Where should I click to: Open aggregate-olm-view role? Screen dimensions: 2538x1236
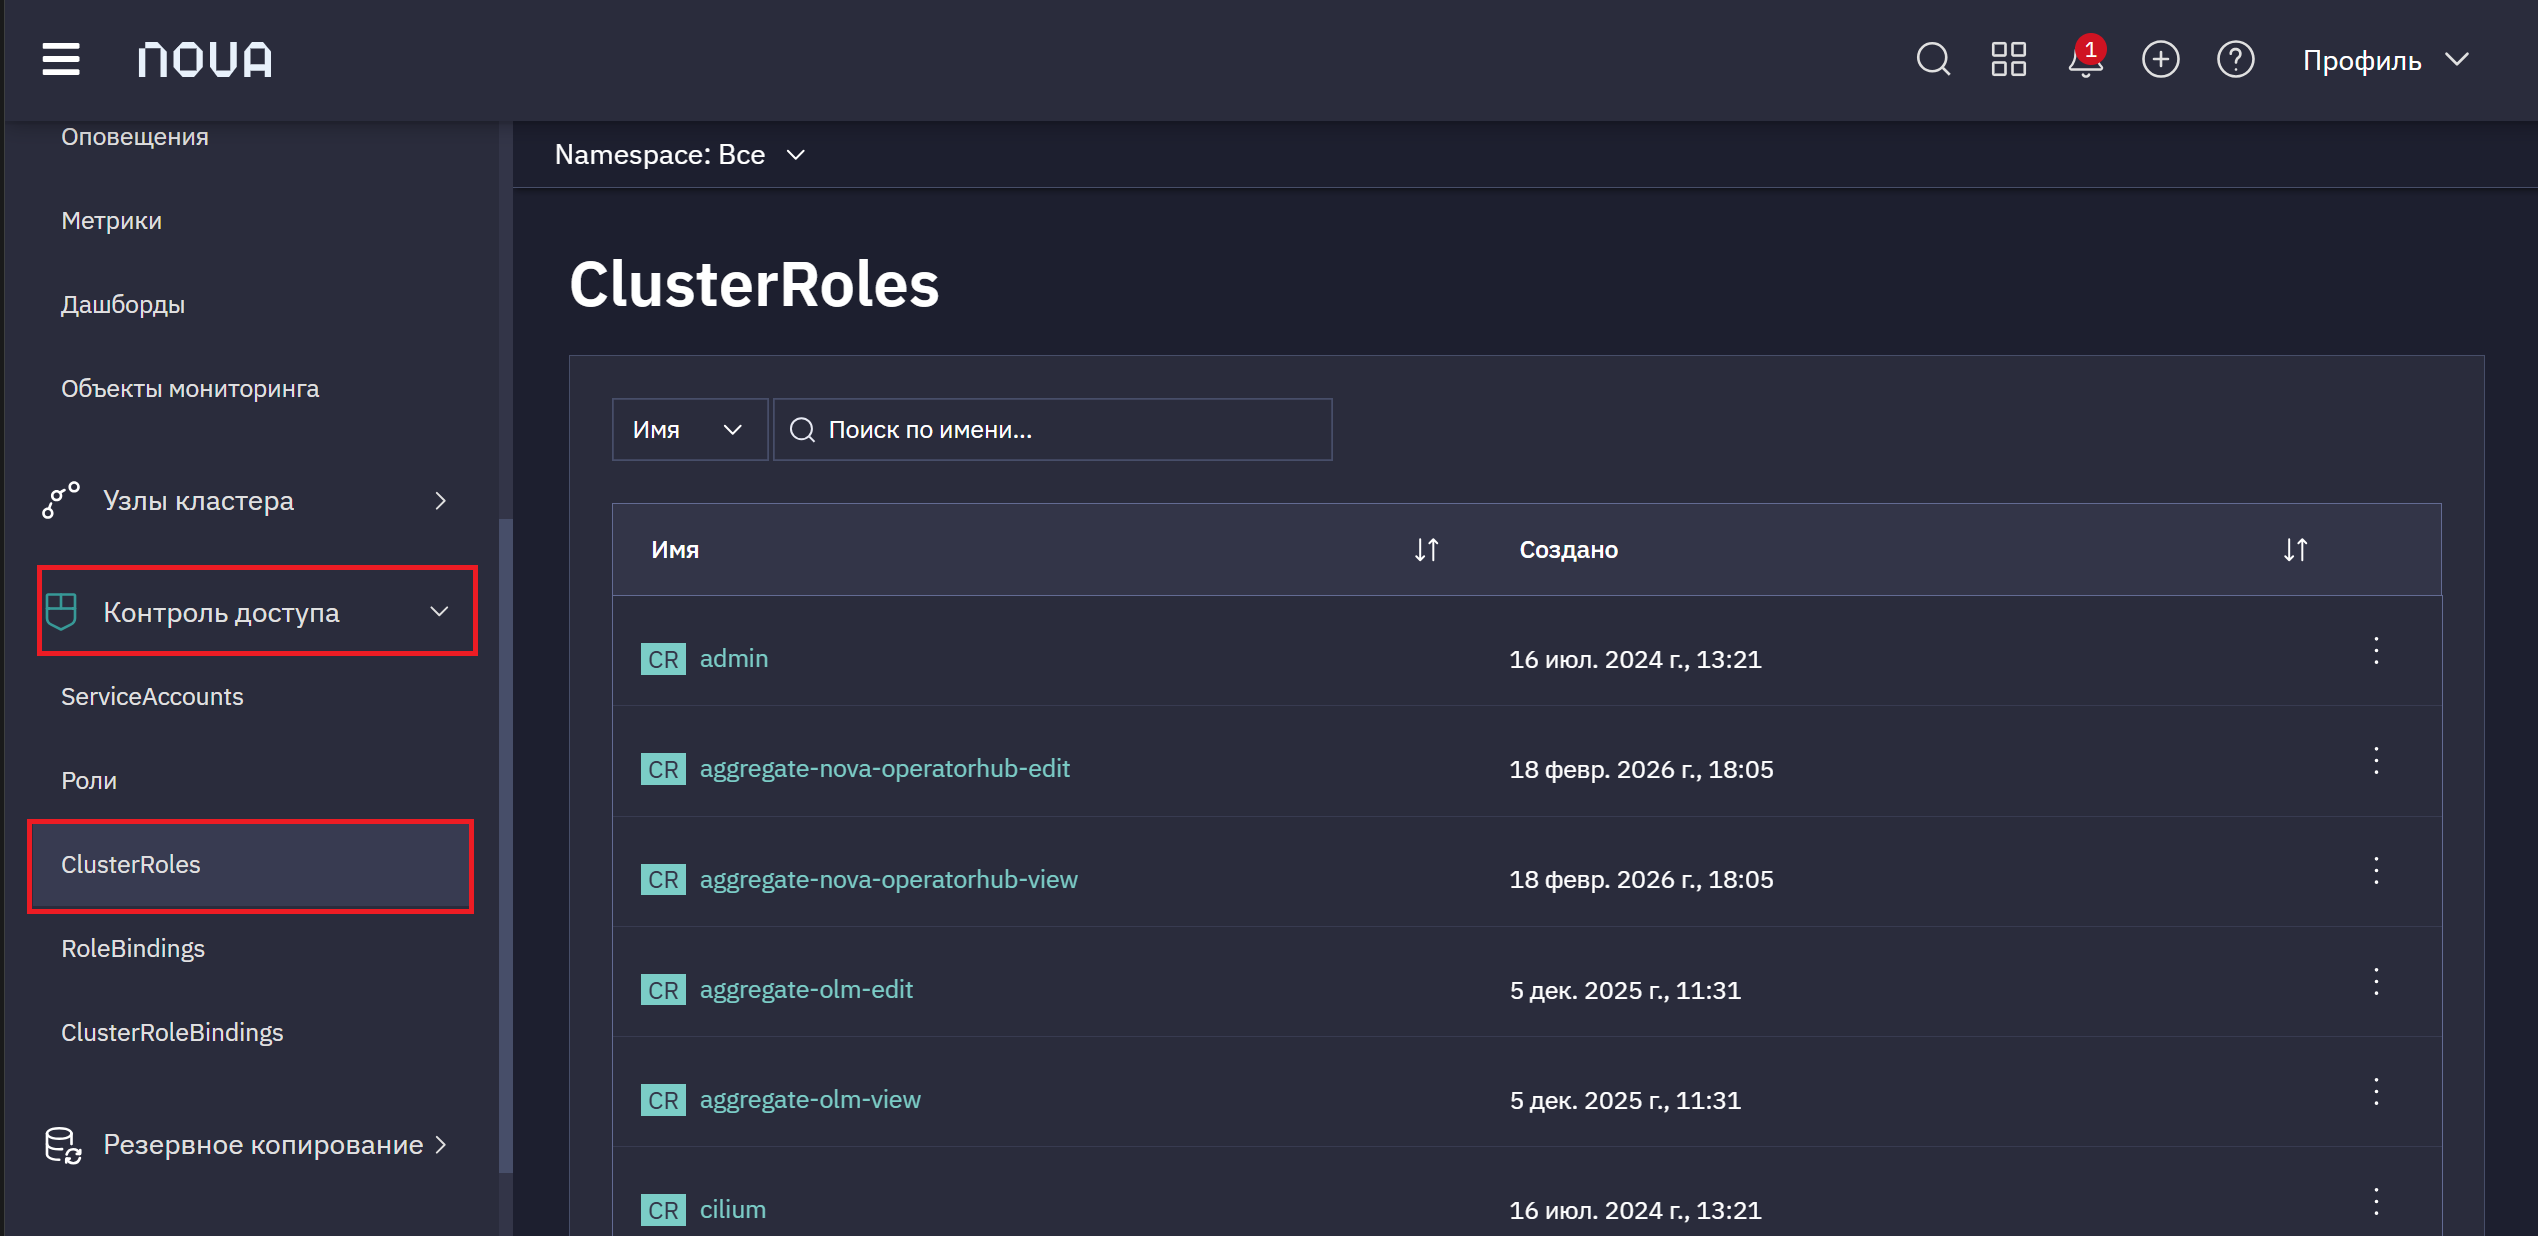810,1100
